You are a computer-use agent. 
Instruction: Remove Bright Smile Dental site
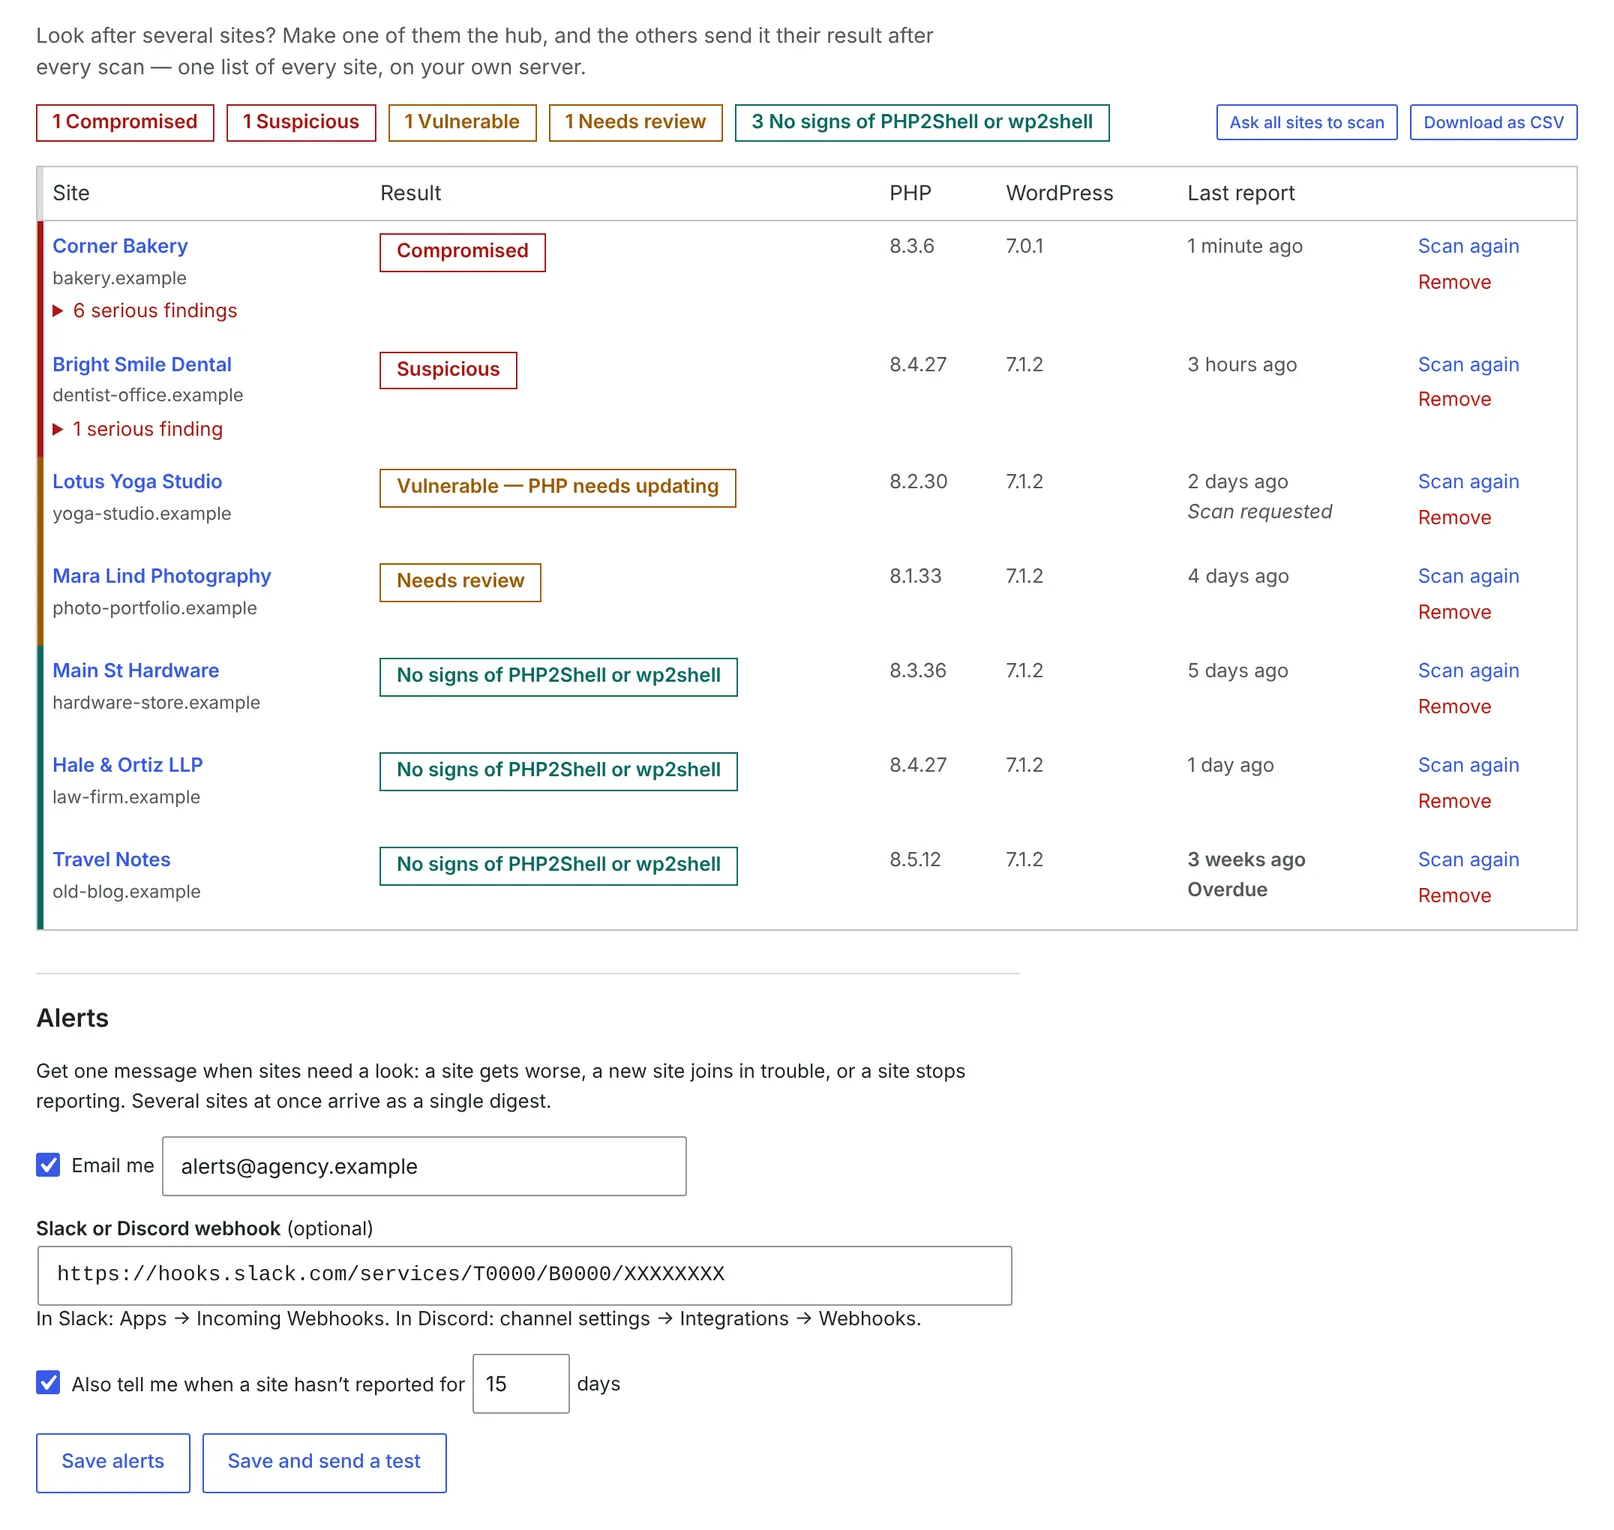pos(1454,399)
